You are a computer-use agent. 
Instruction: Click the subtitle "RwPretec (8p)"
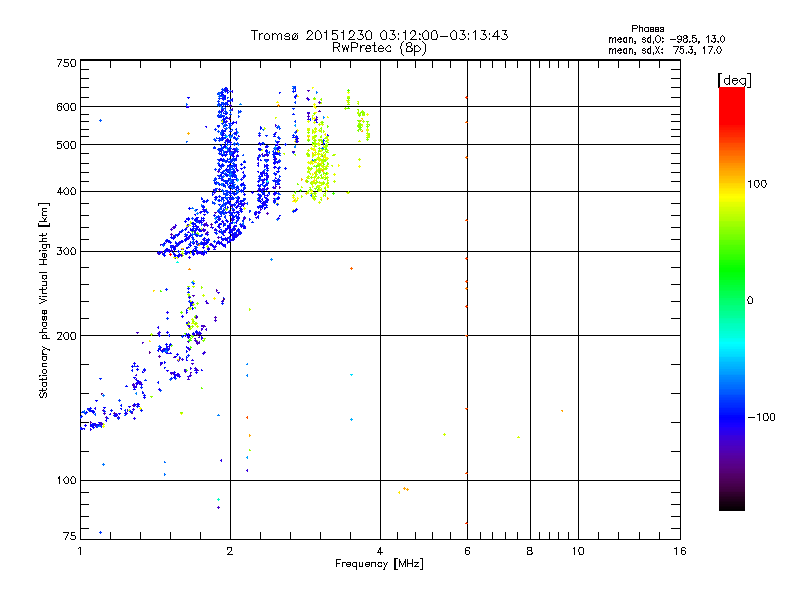click(379, 48)
